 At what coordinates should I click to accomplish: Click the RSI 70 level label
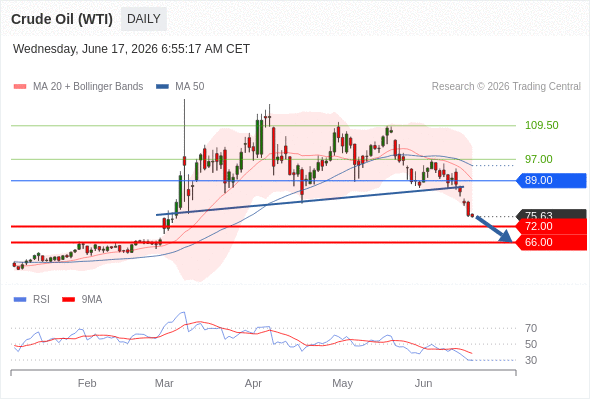pyautogui.click(x=531, y=329)
